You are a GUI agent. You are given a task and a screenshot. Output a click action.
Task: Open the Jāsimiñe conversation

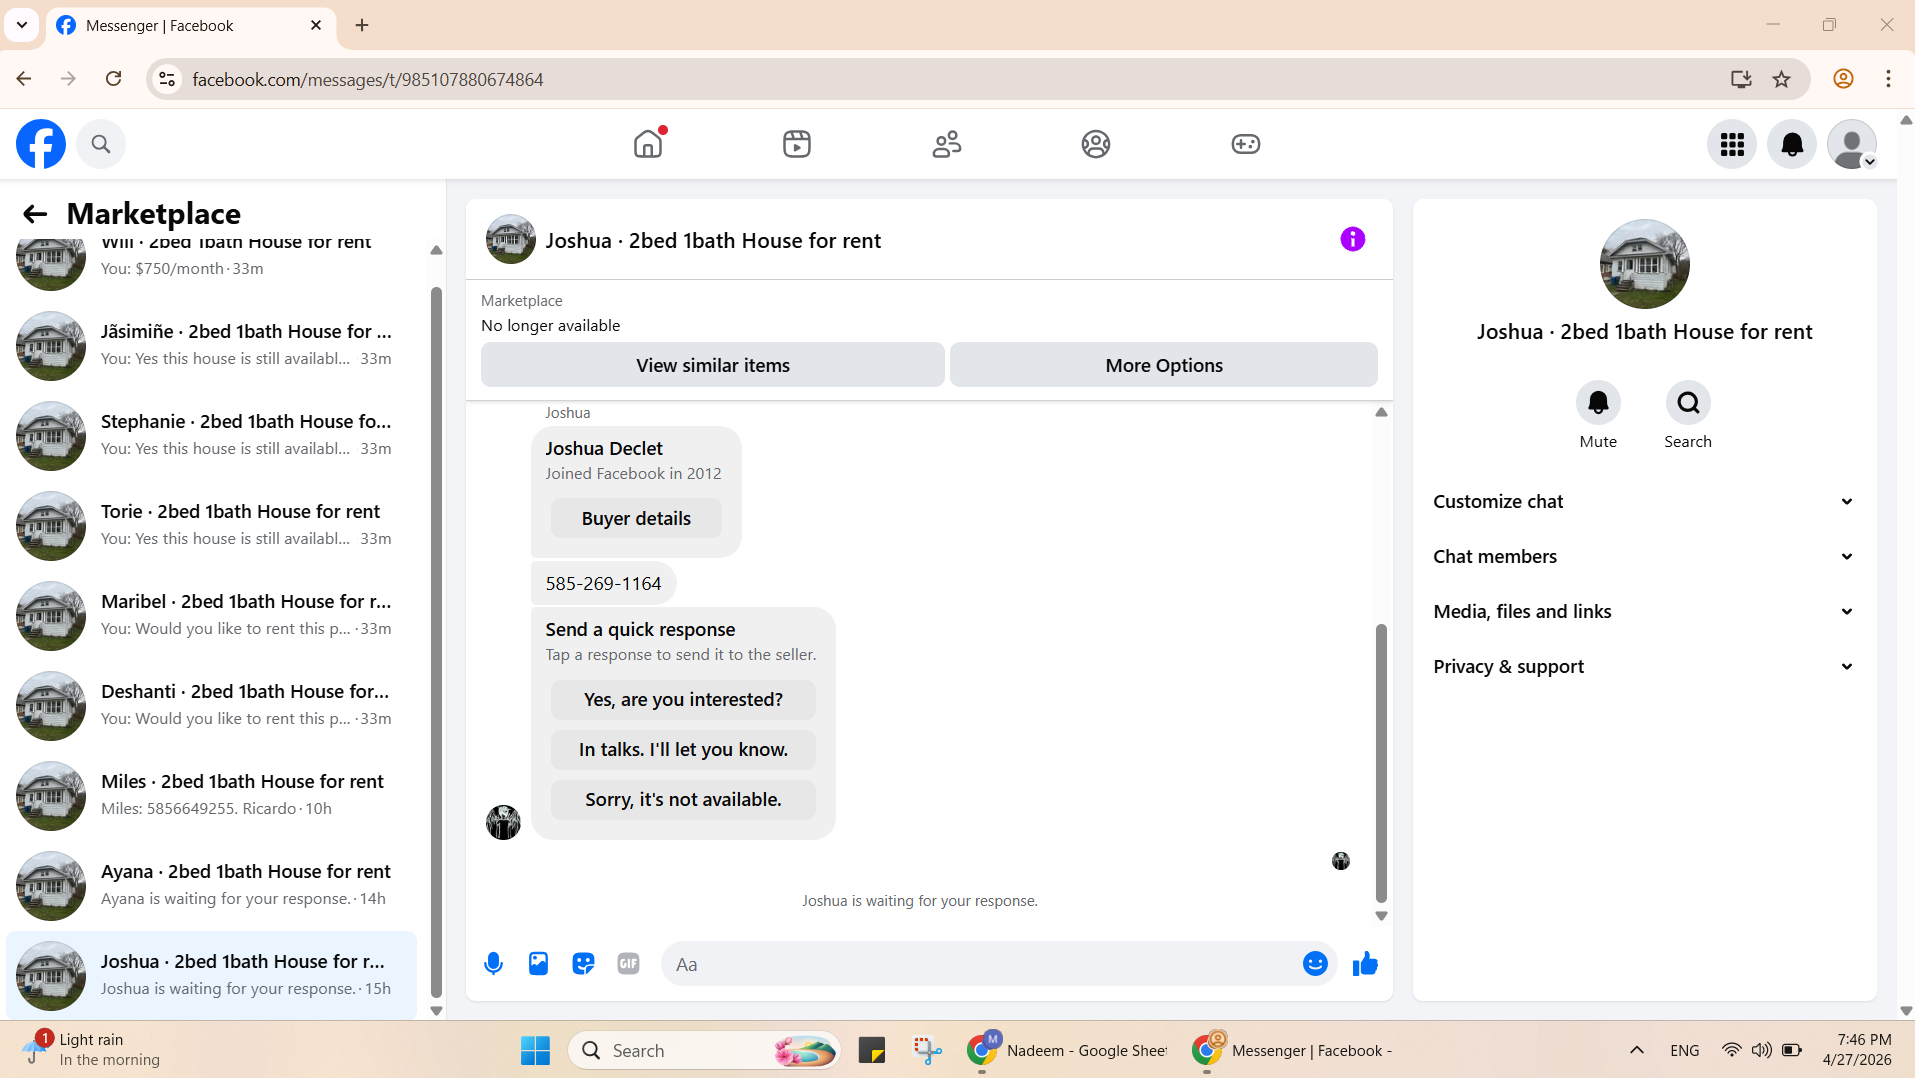[211, 345]
